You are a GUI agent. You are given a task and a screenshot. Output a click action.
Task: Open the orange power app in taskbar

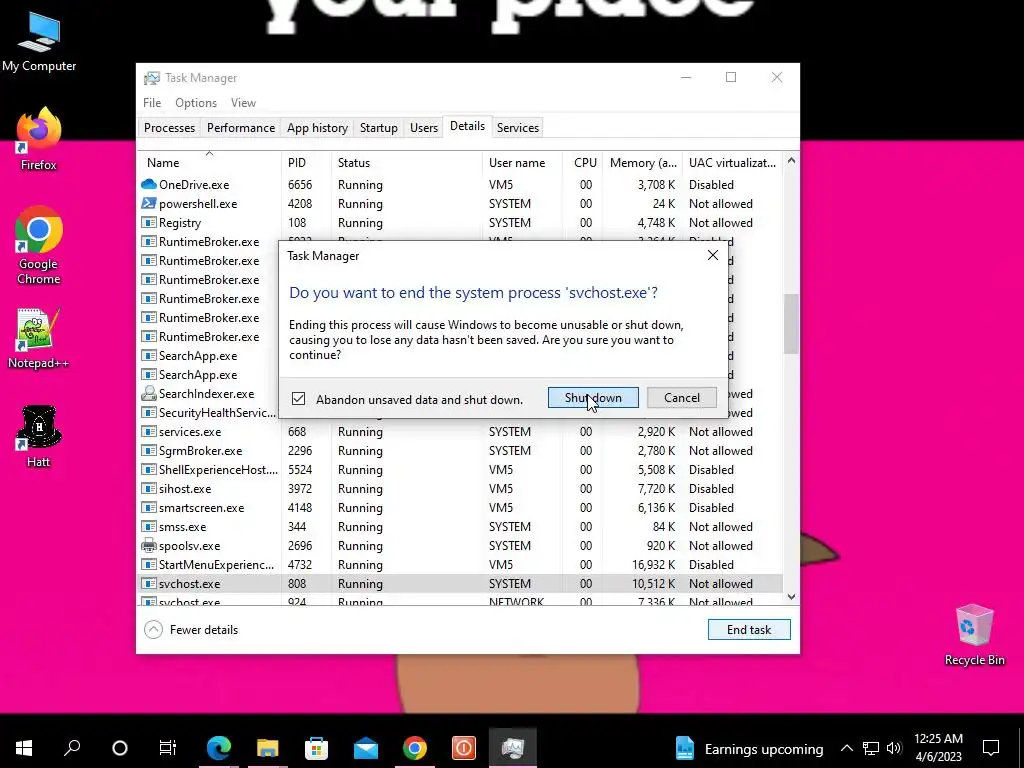pyautogui.click(x=464, y=748)
